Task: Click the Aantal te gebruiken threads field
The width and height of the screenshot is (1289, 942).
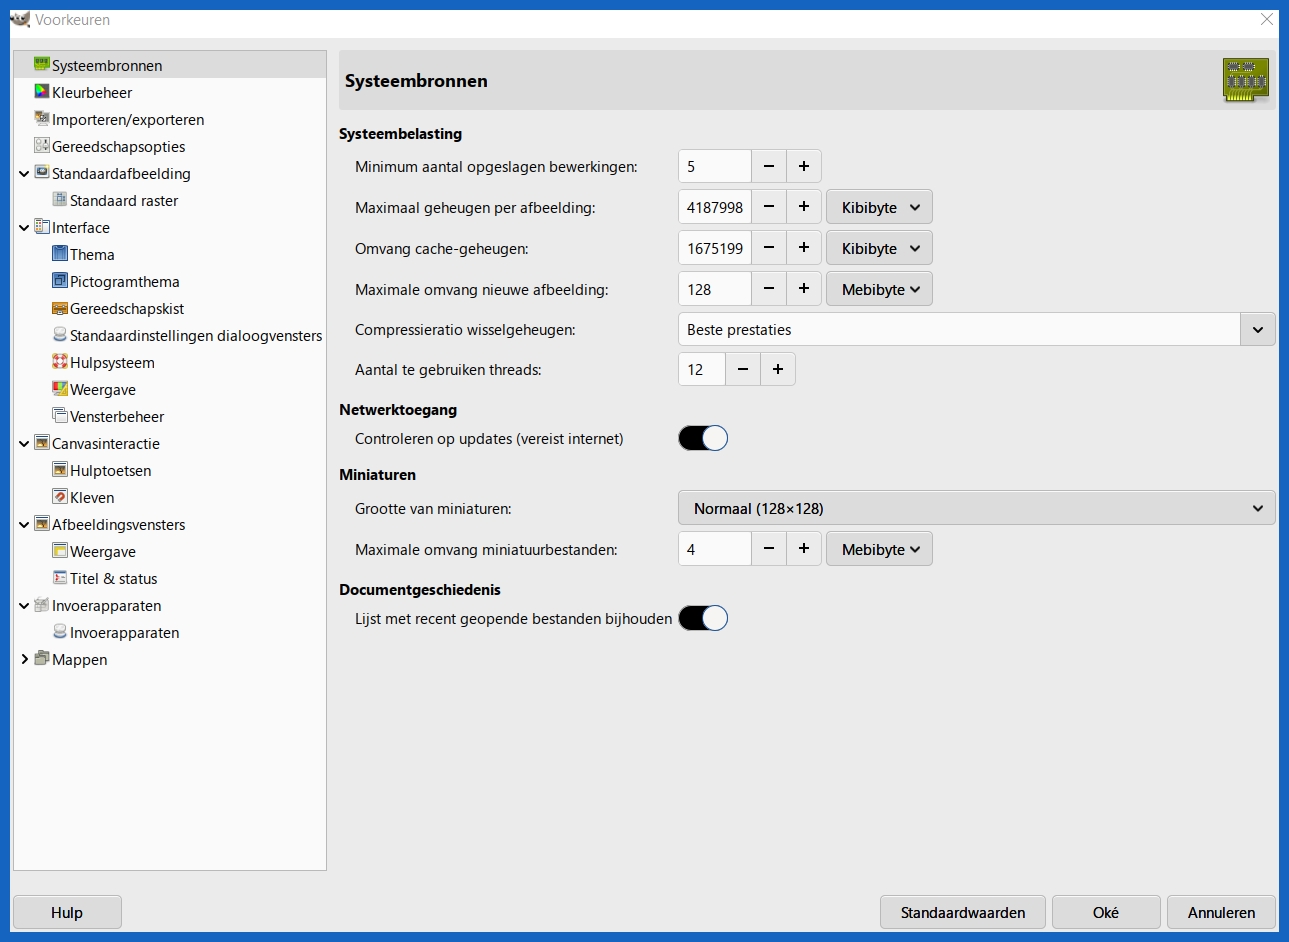Action: (x=702, y=369)
